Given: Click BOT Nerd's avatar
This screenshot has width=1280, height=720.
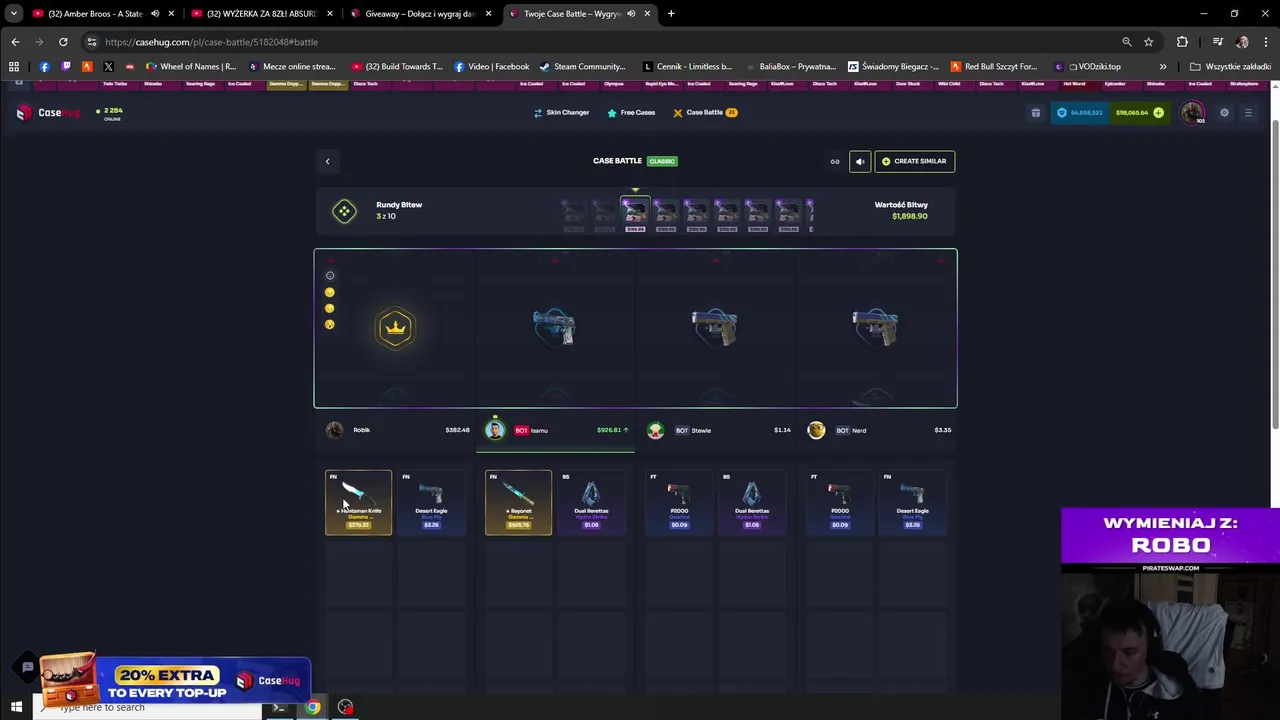Looking at the screenshot, I should (x=816, y=430).
